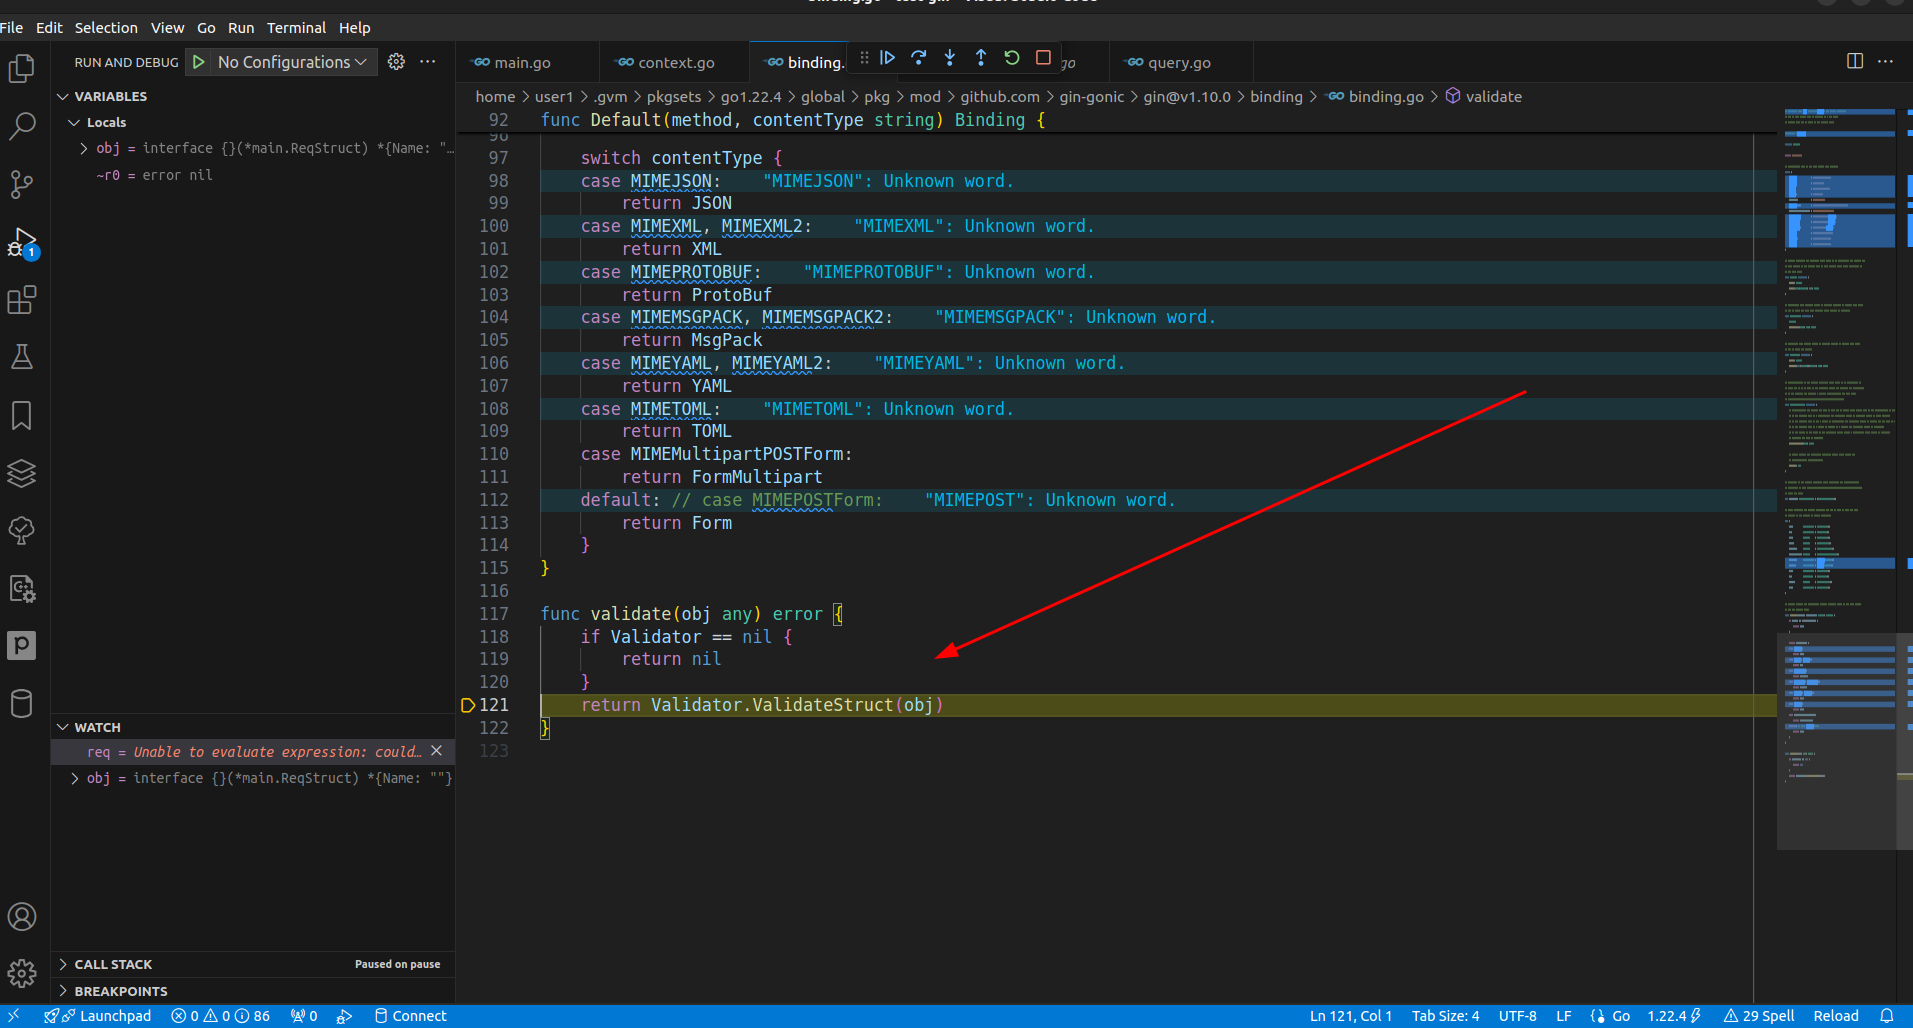This screenshot has width=1913, height=1028.
Task: Open launch.json with gear icon
Action: point(397,62)
